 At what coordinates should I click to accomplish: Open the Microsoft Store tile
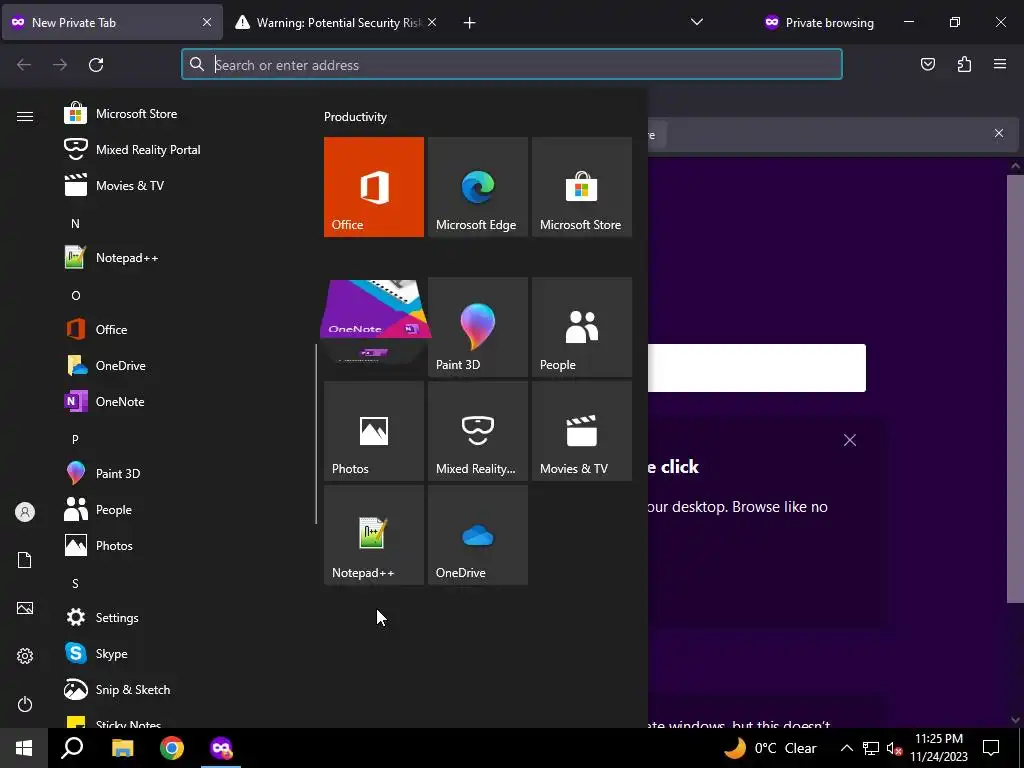[x=581, y=187]
